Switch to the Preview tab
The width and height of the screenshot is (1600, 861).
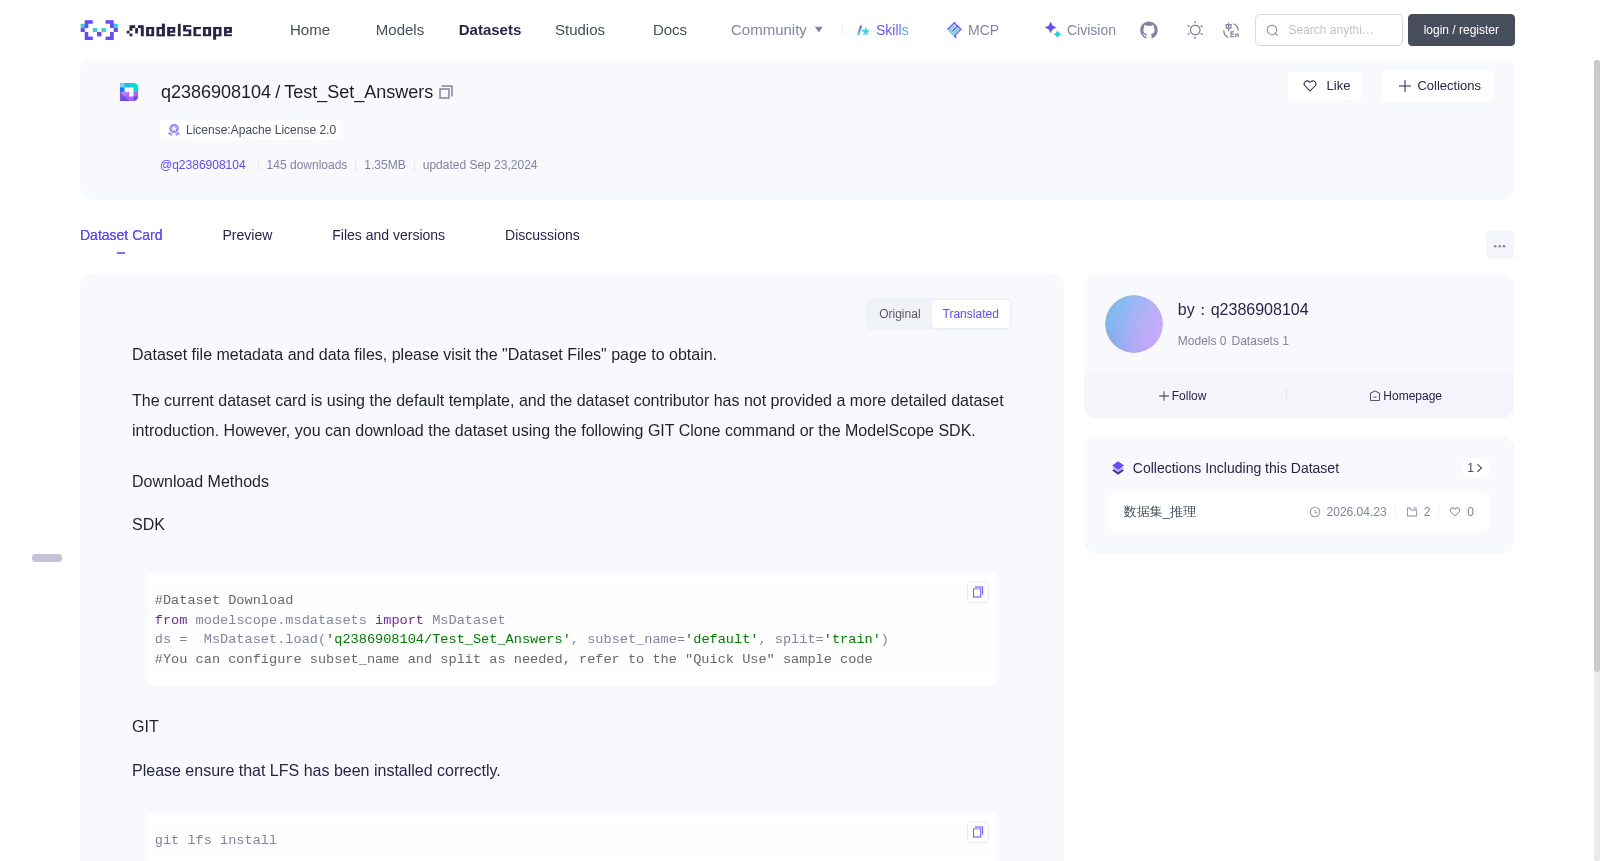pyautogui.click(x=247, y=235)
